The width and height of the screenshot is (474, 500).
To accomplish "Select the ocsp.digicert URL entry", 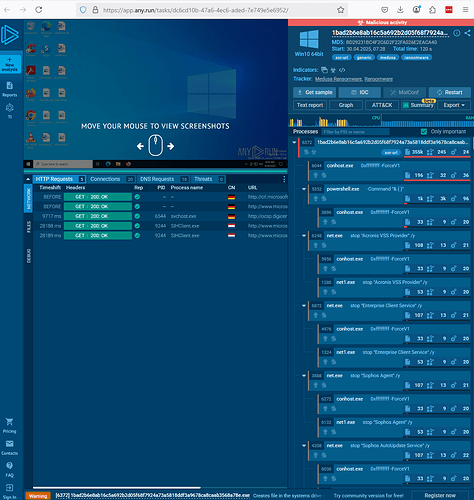I will tap(267, 216).
